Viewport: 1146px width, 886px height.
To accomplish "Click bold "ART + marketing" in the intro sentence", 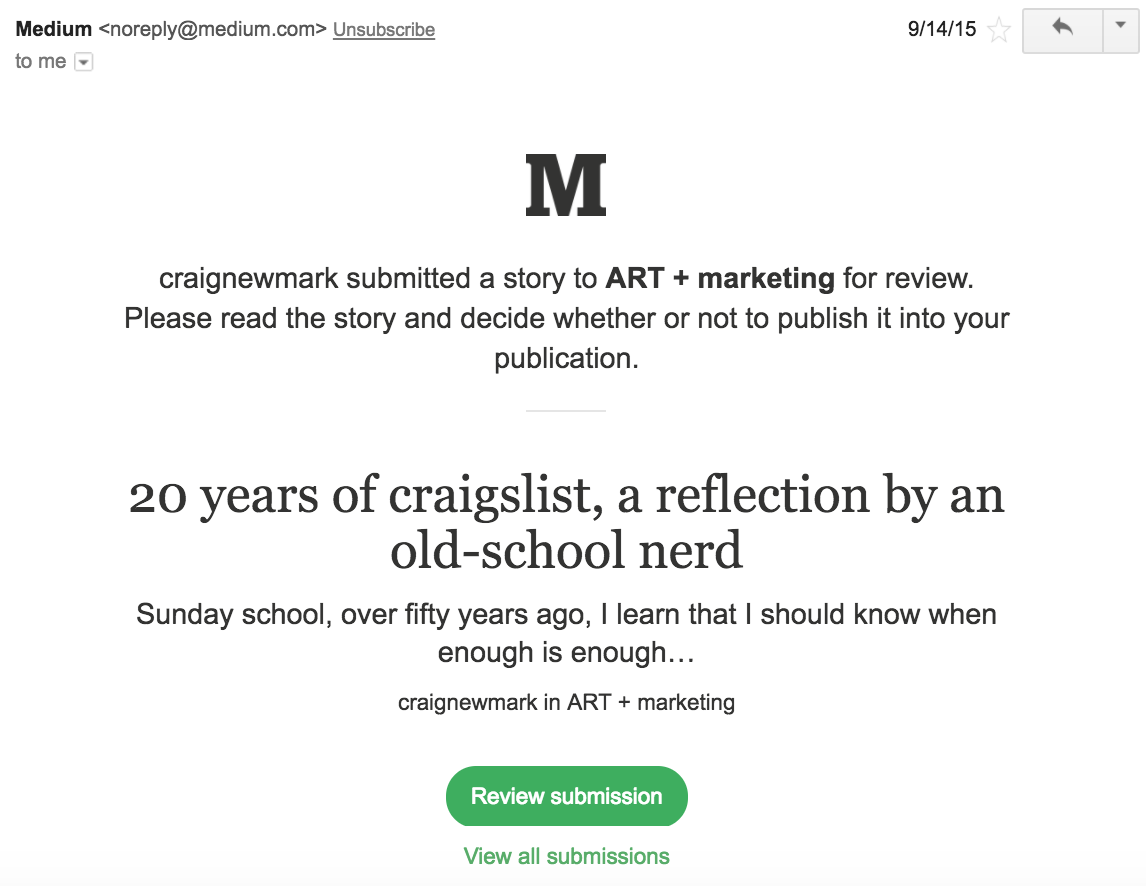I will pos(720,278).
